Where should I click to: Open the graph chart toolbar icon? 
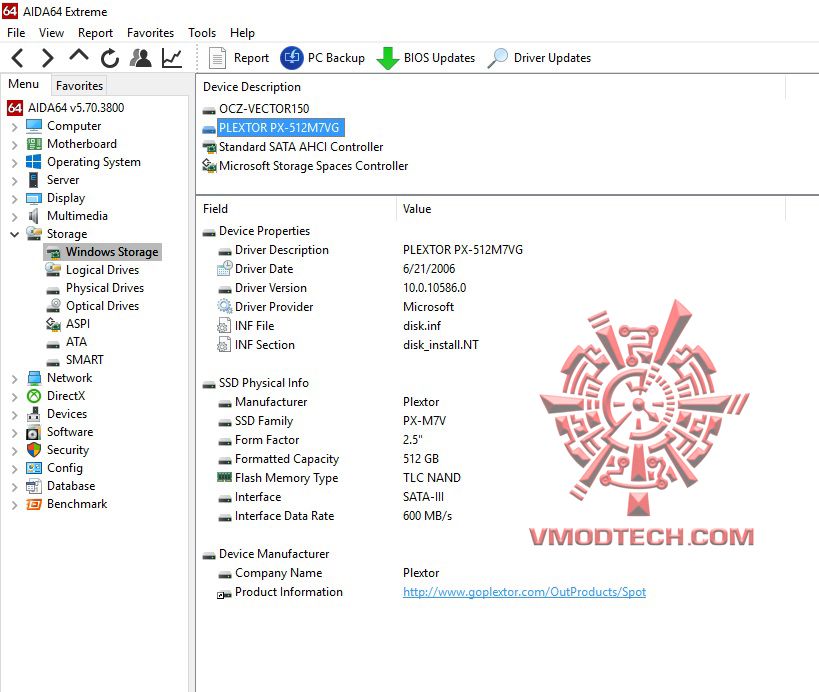coord(172,57)
